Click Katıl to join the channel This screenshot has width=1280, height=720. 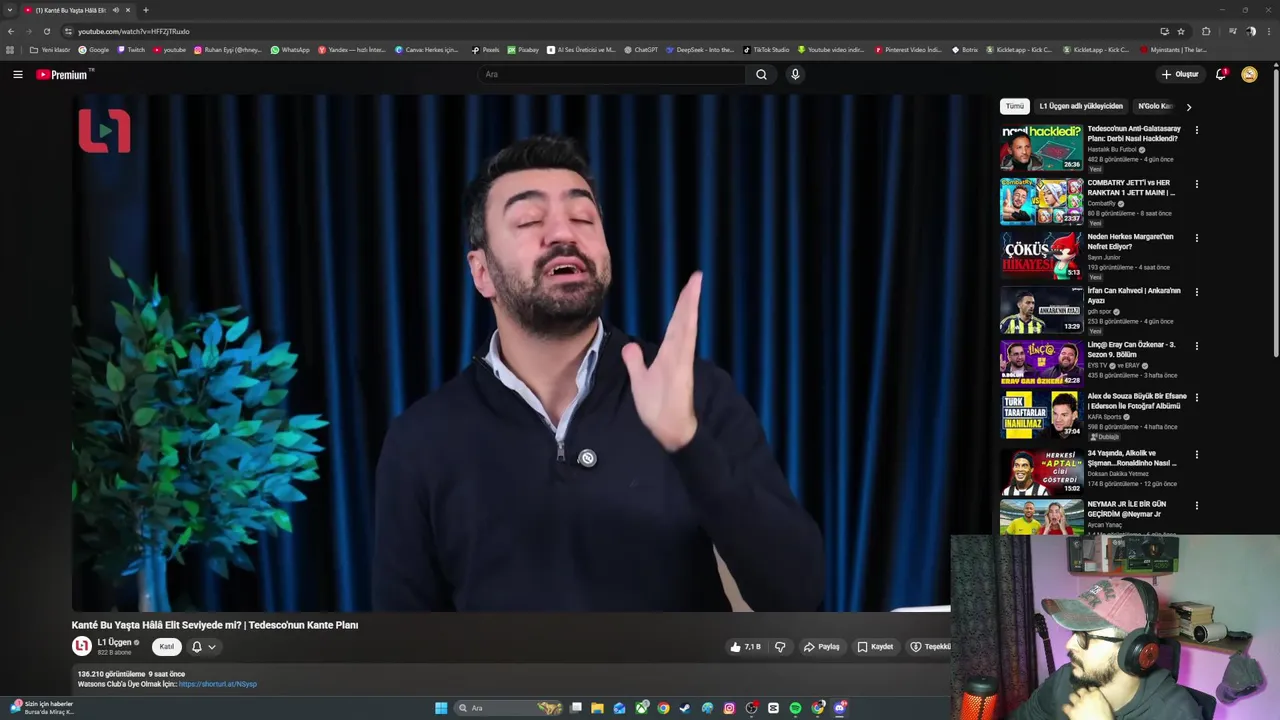click(167, 647)
